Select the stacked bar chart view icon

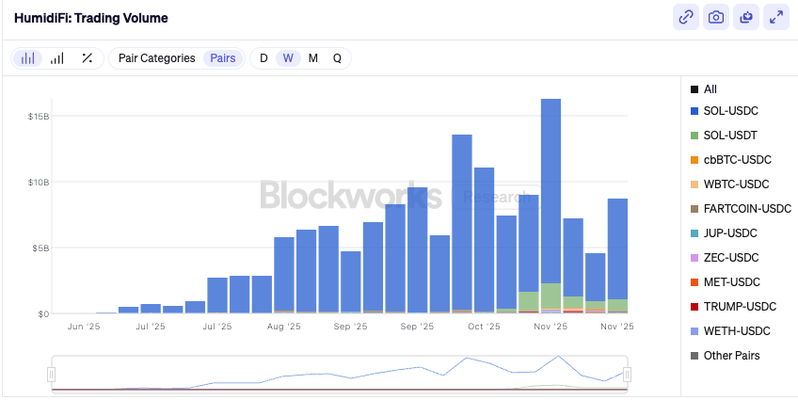[x=28, y=58]
